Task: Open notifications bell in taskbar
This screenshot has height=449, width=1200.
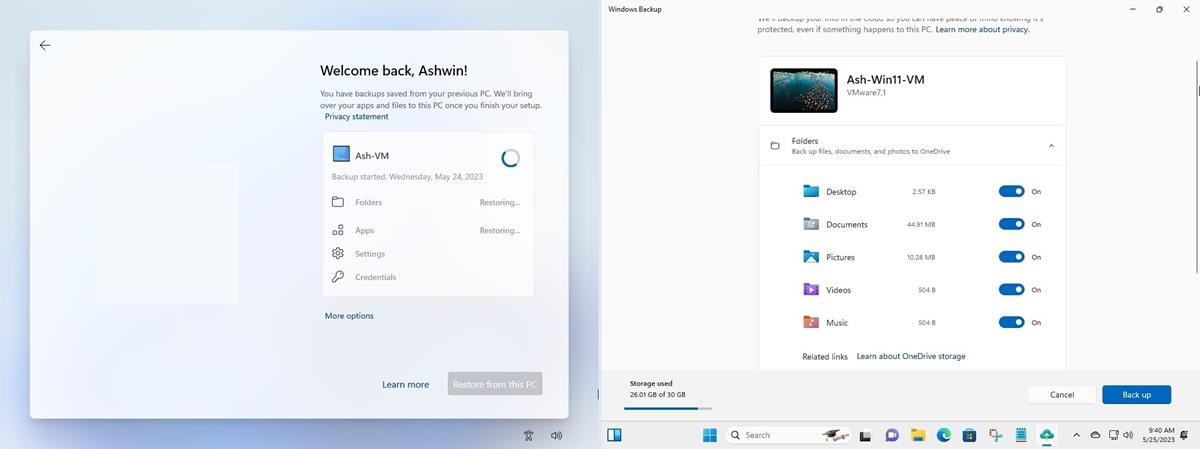Action: (1183, 435)
